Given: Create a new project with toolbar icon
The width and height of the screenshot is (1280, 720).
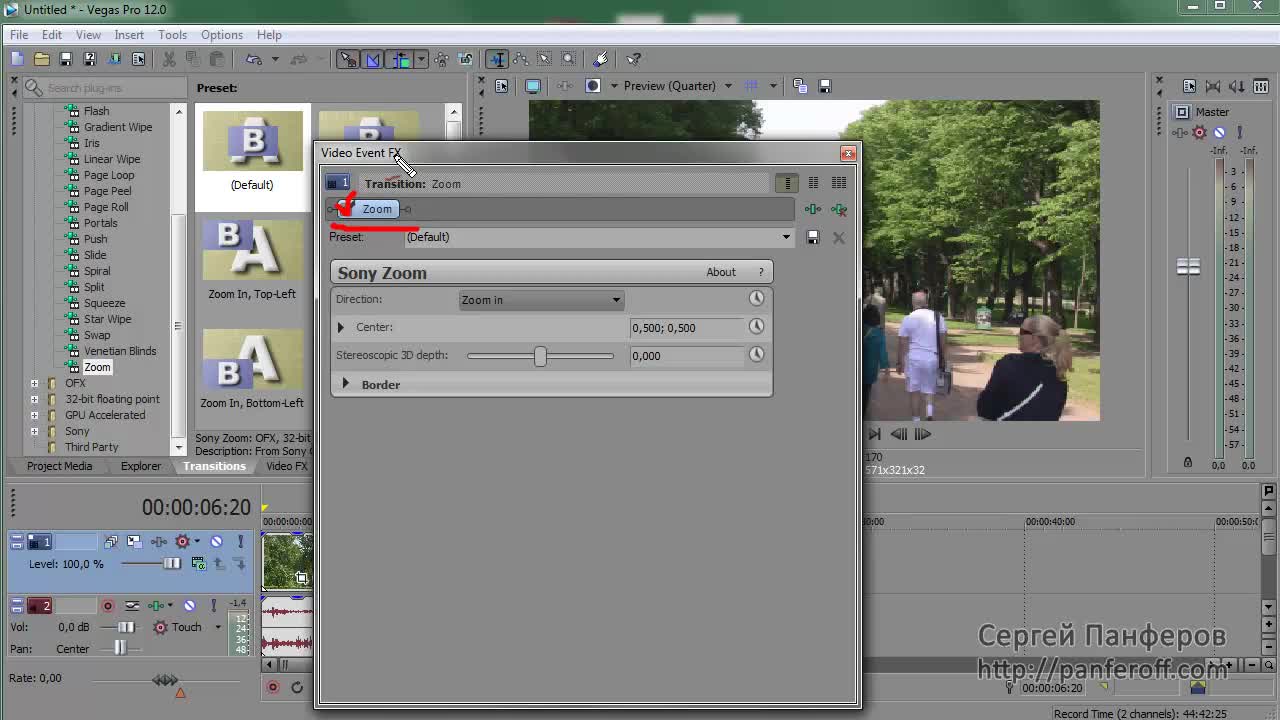Looking at the screenshot, I should point(17,59).
